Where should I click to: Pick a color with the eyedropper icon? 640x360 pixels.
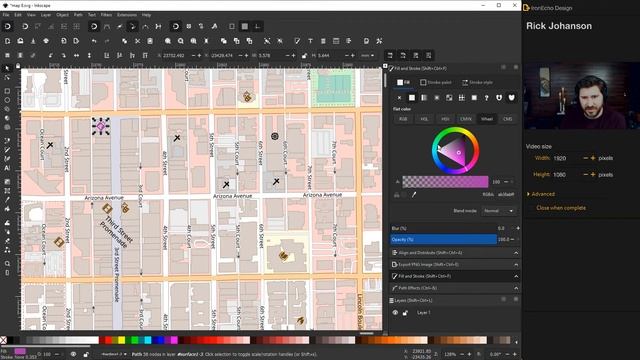click(414, 195)
